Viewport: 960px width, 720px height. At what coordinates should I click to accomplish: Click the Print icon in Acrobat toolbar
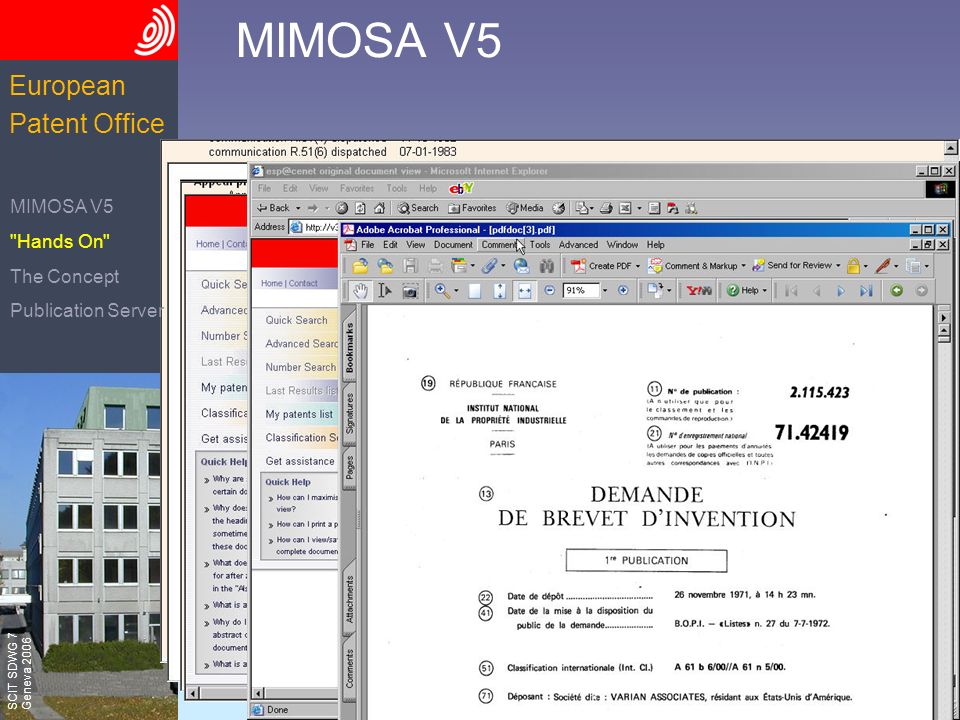(x=435, y=266)
